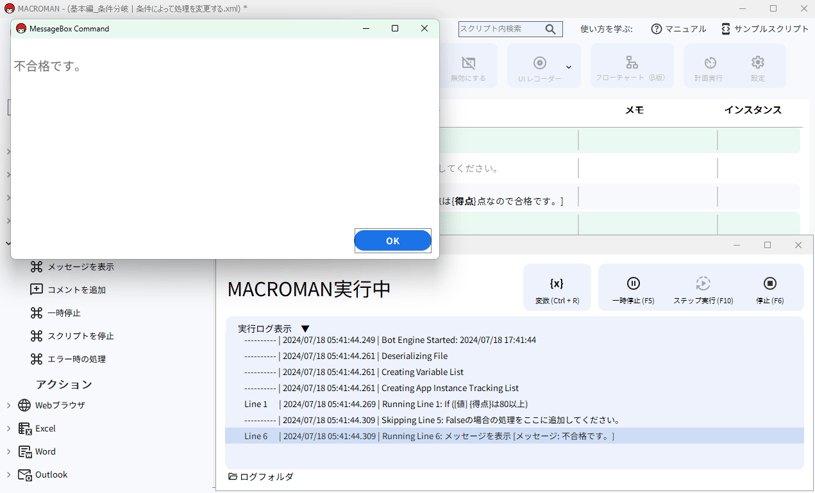
Task: Click the Webブラウザ globe icon
Action: click(x=24, y=405)
